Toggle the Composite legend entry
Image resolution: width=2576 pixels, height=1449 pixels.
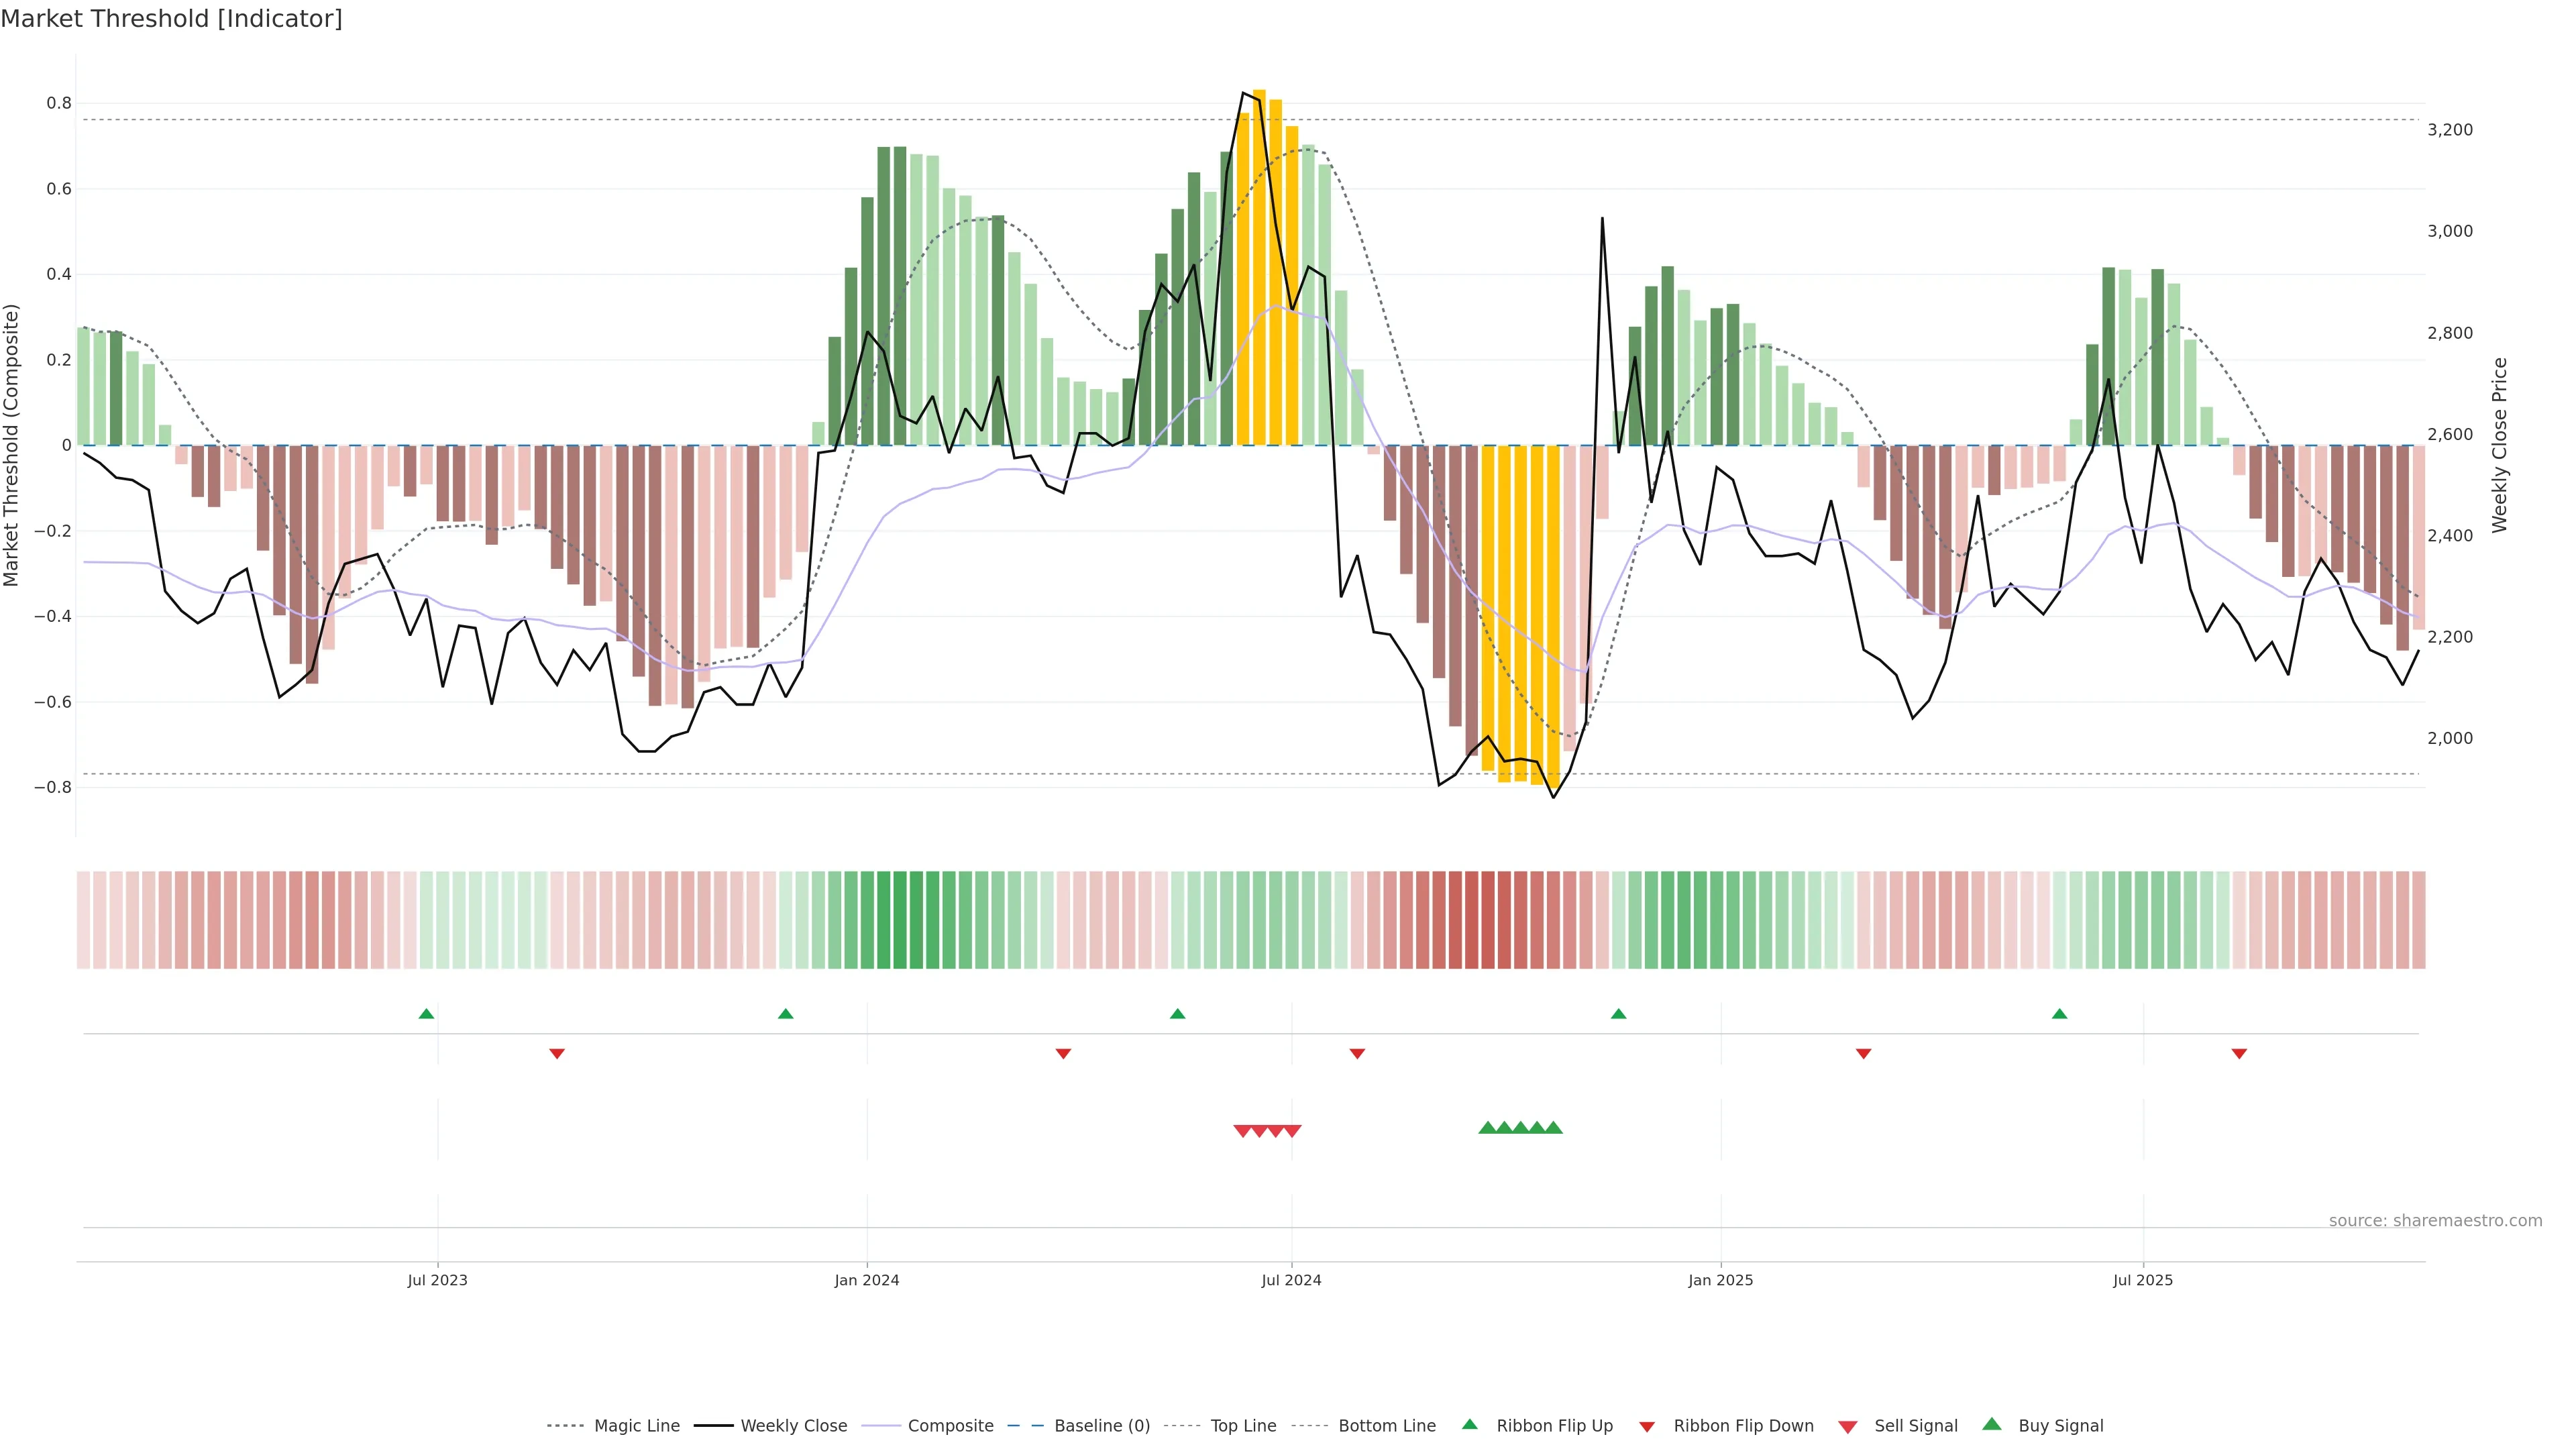tap(950, 1426)
